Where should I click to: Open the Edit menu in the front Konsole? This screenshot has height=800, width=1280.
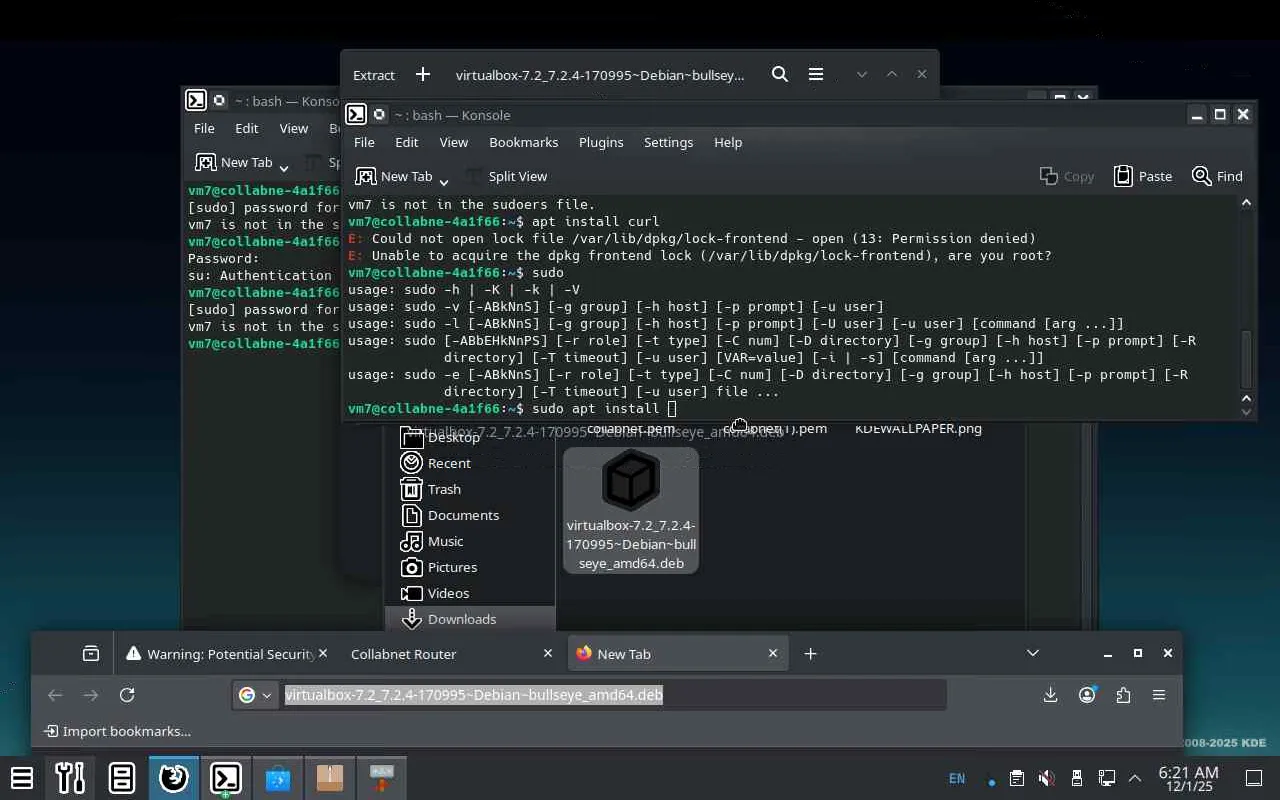tap(406, 142)
